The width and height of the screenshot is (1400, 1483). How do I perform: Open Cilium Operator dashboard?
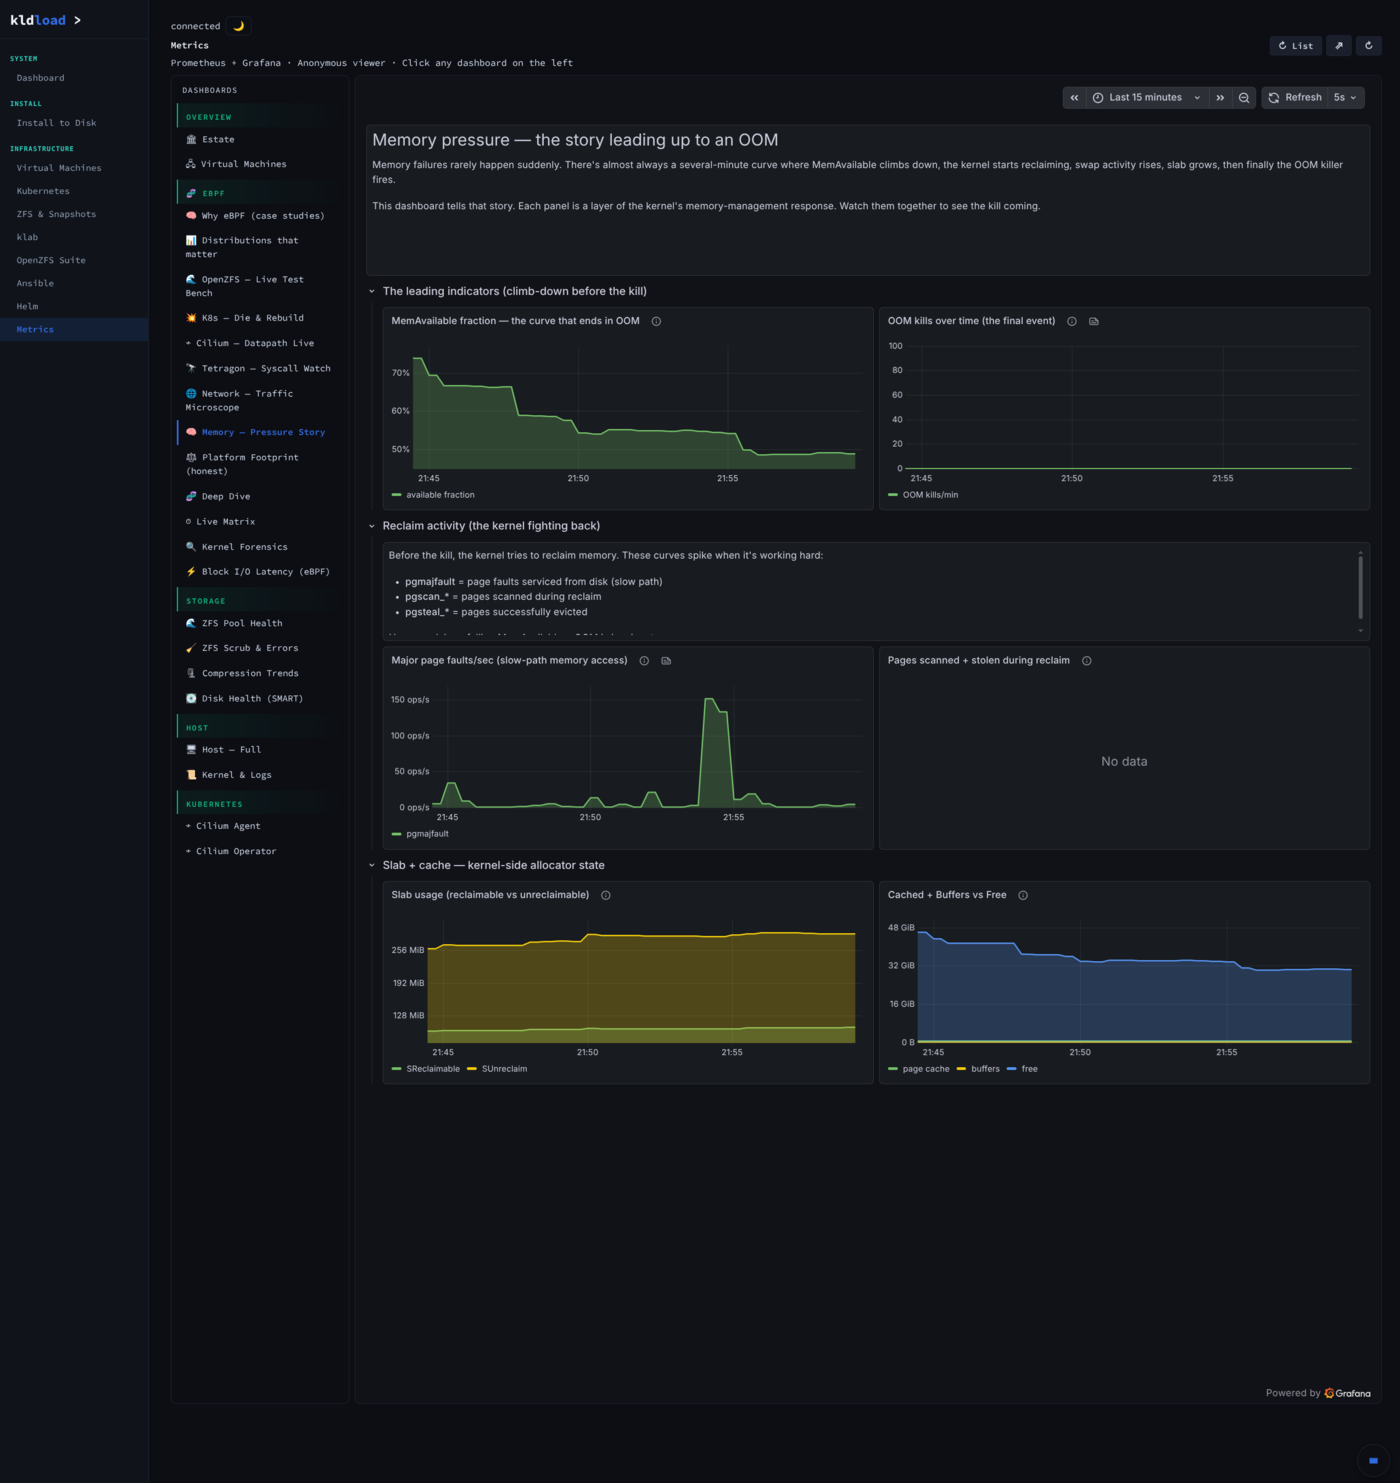point(259,852)
